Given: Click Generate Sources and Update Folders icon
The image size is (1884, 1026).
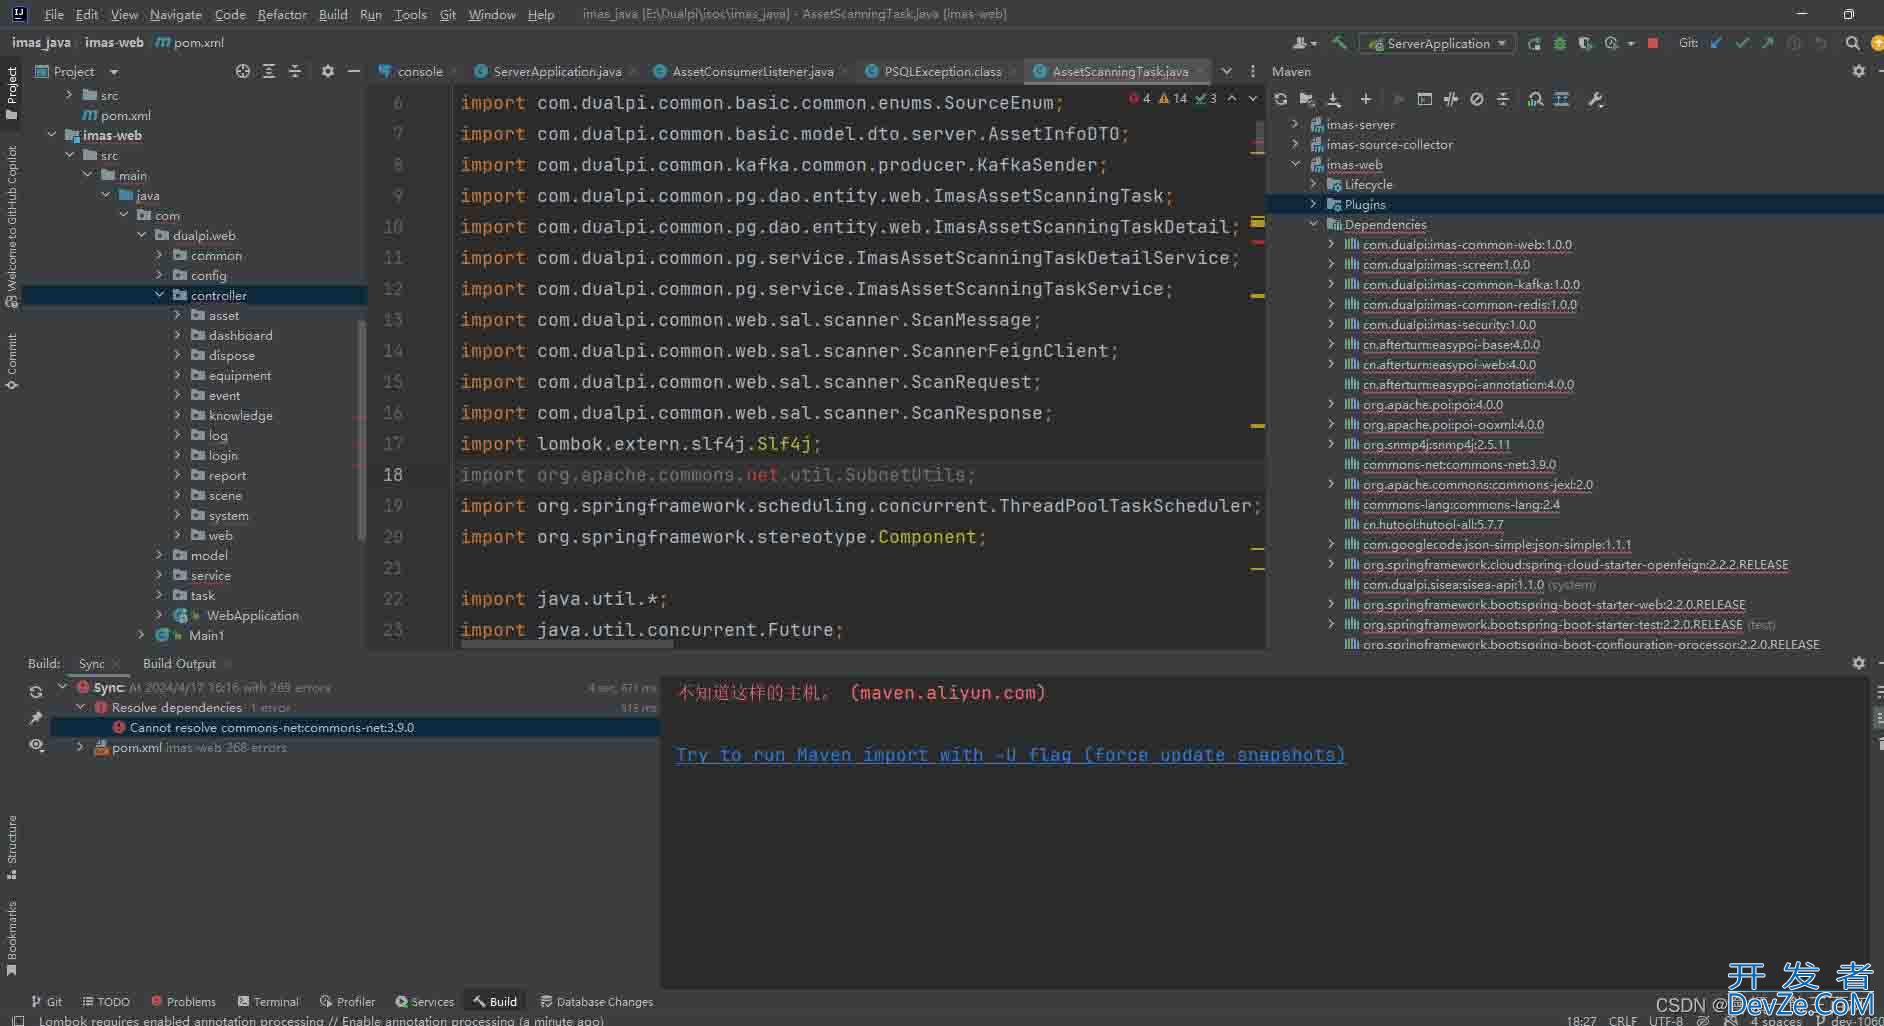Looking at the screenshot, I should (1307, 99).
